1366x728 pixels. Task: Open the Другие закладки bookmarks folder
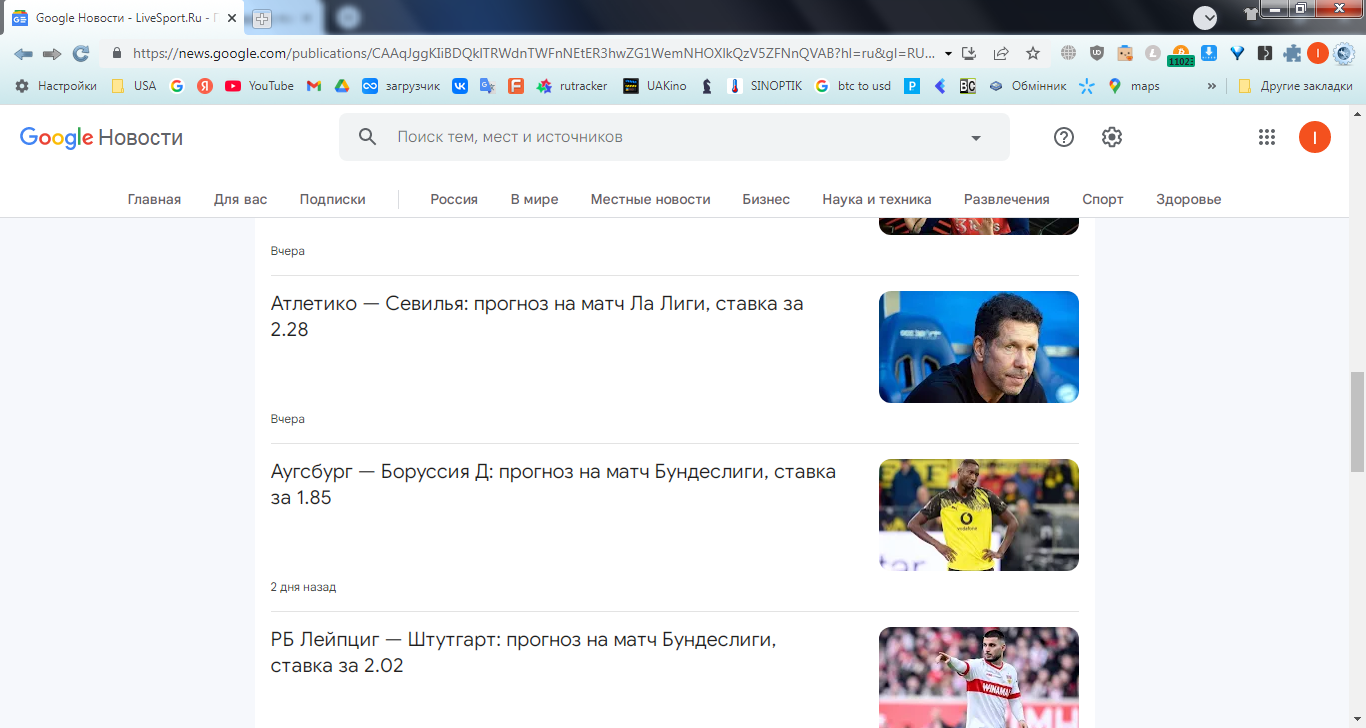click(x=1295, y=86)
